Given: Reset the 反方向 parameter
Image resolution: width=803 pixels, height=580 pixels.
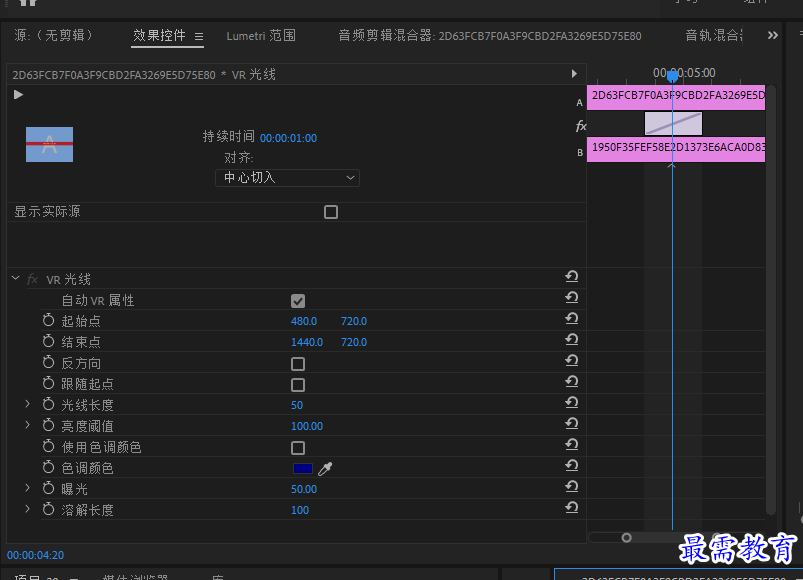Looking at the screenshot, I should coord(572,361).
